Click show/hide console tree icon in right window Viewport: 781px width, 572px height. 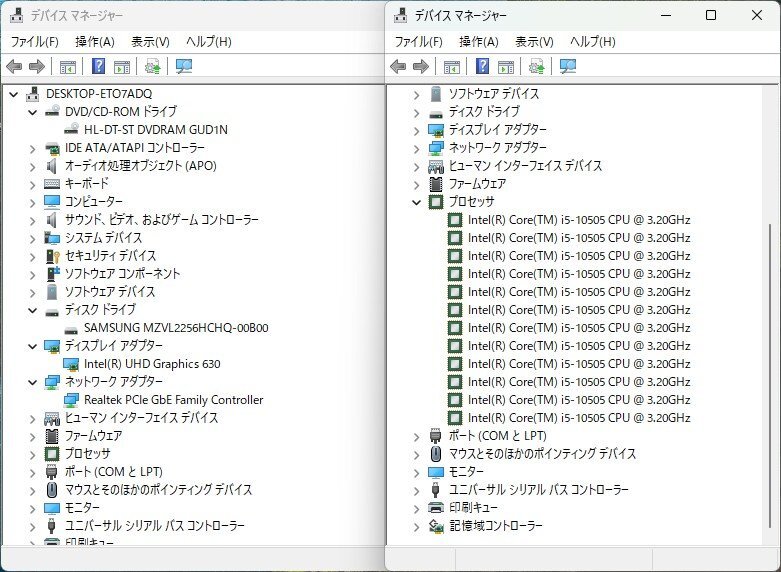tap(451, 66)
